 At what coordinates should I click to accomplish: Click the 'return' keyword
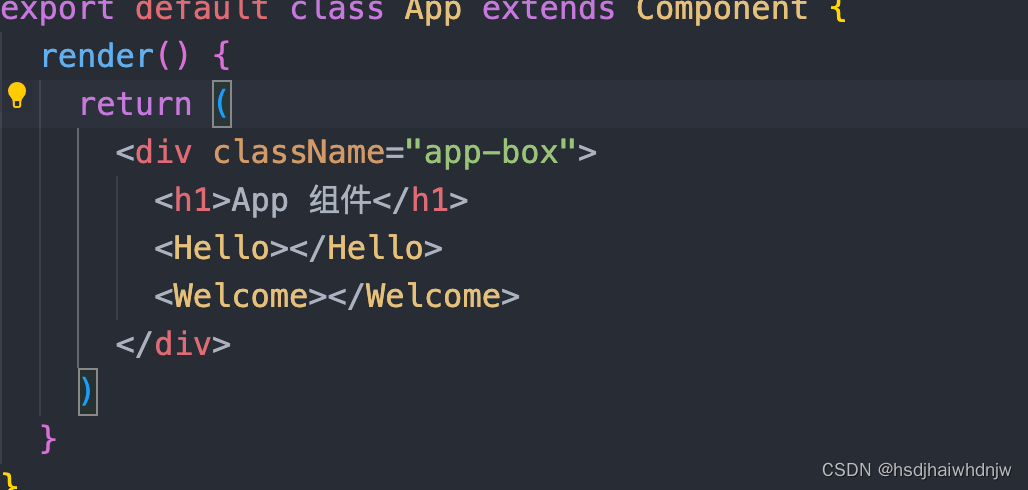click(136, 104)
